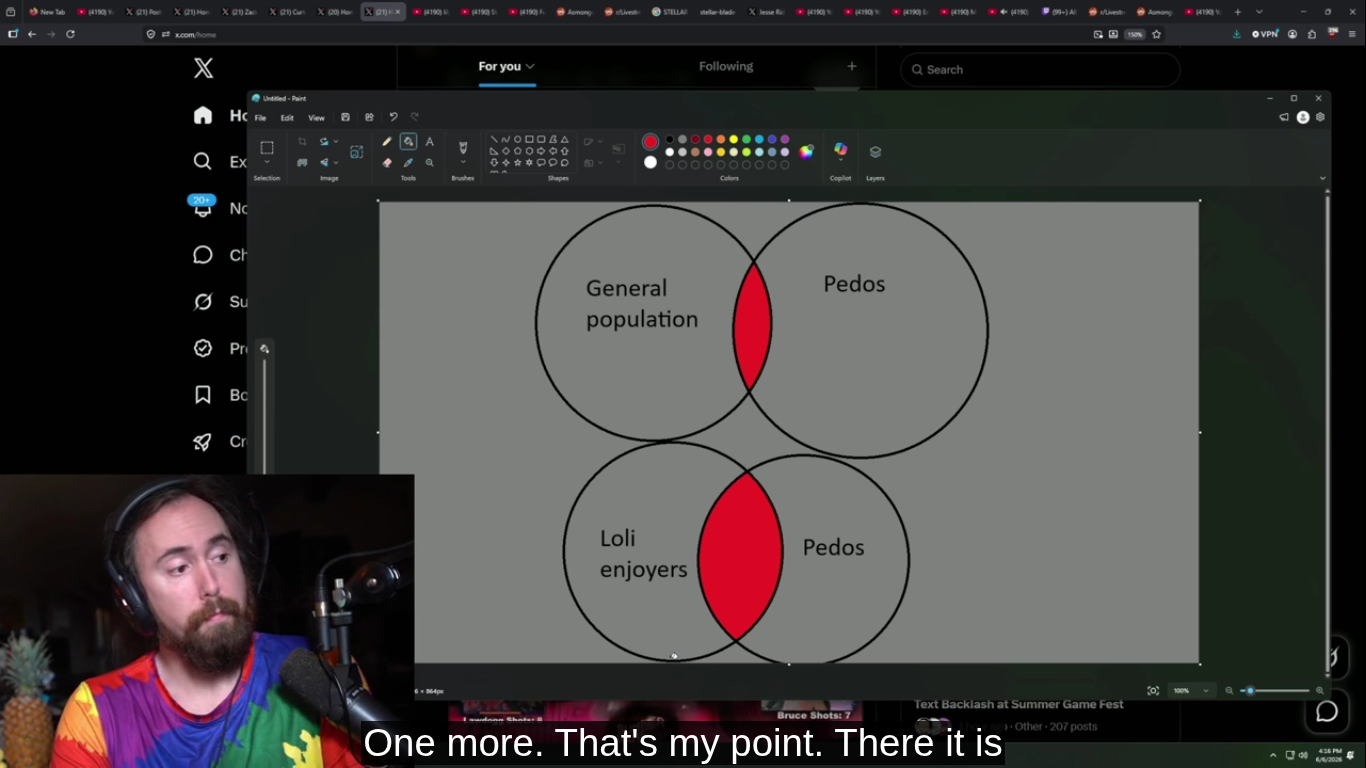
Task: Open Explore search icon in X sidebar
Action: pyautogui.click(x=203, y=161)
